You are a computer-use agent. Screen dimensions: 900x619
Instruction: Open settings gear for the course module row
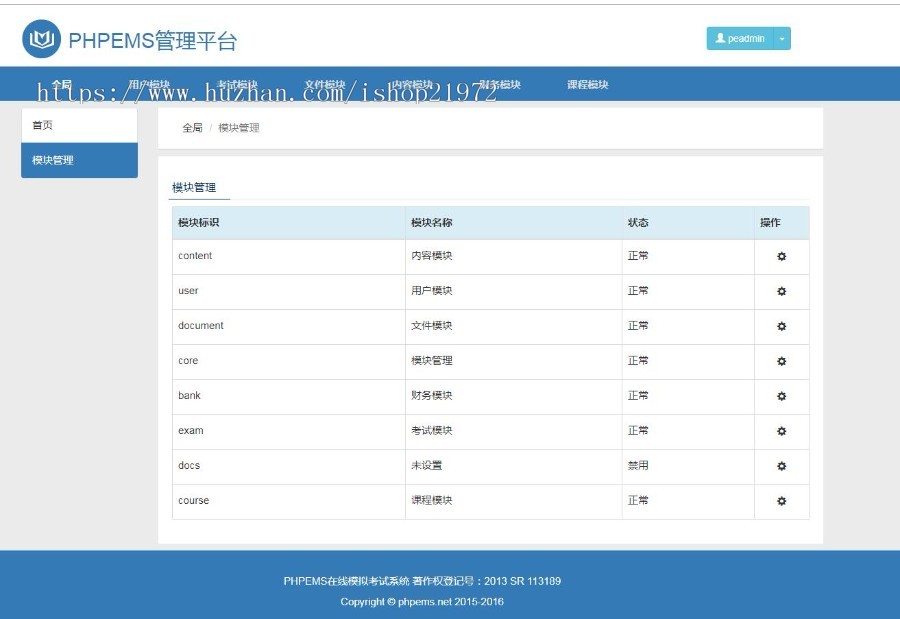pos(782,501)
